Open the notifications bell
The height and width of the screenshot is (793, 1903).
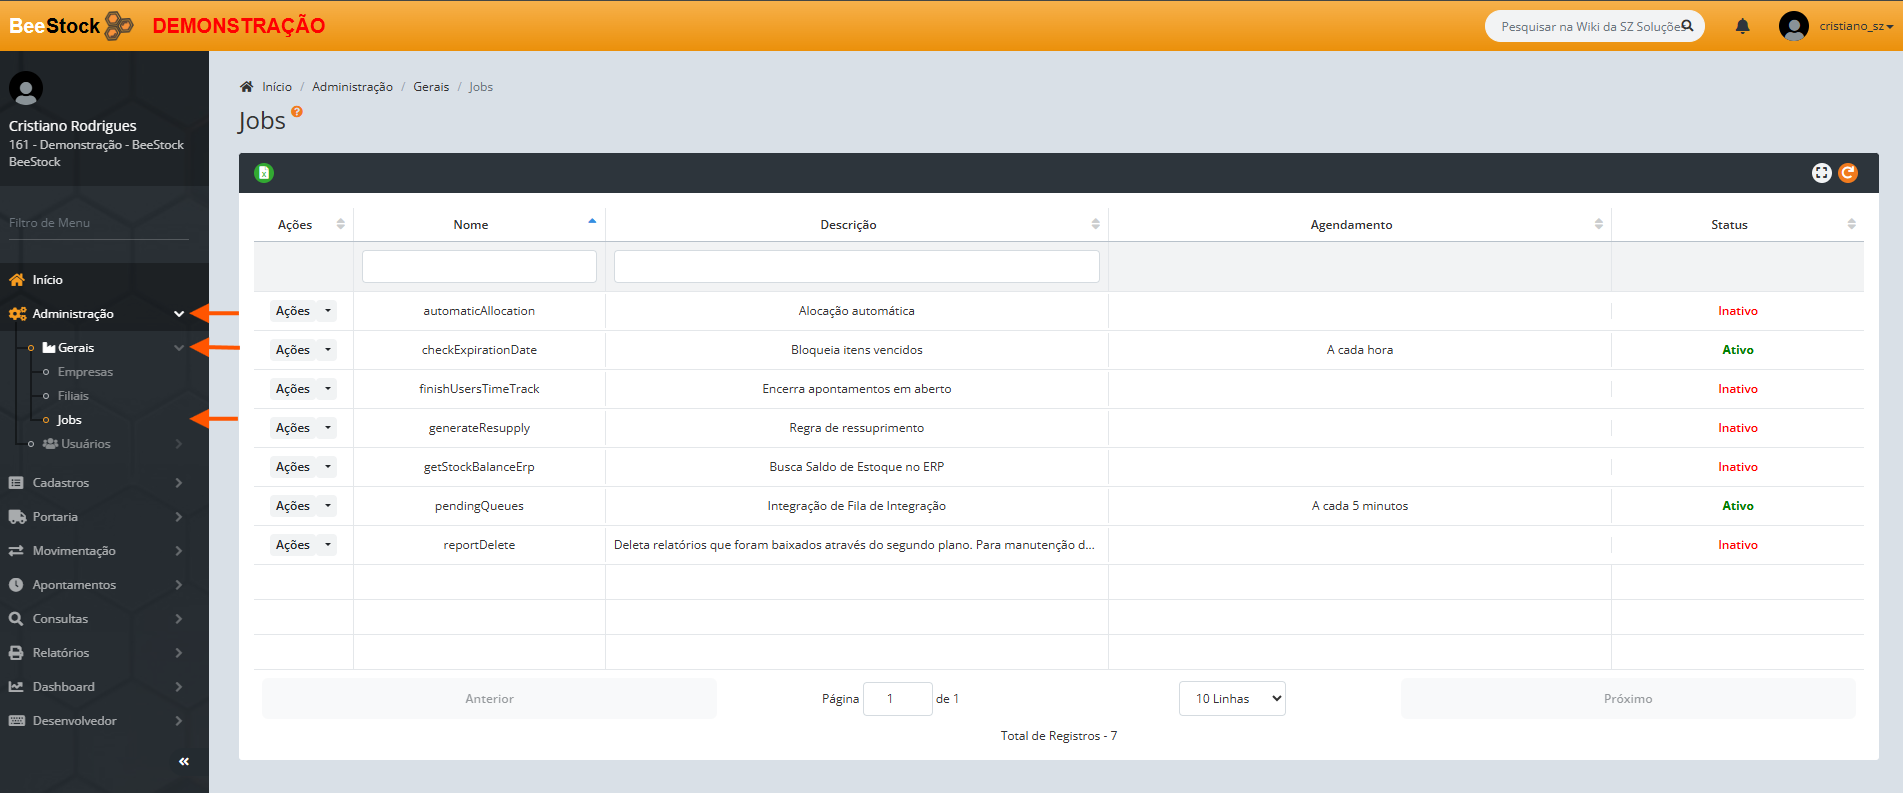click(1742, 26)
